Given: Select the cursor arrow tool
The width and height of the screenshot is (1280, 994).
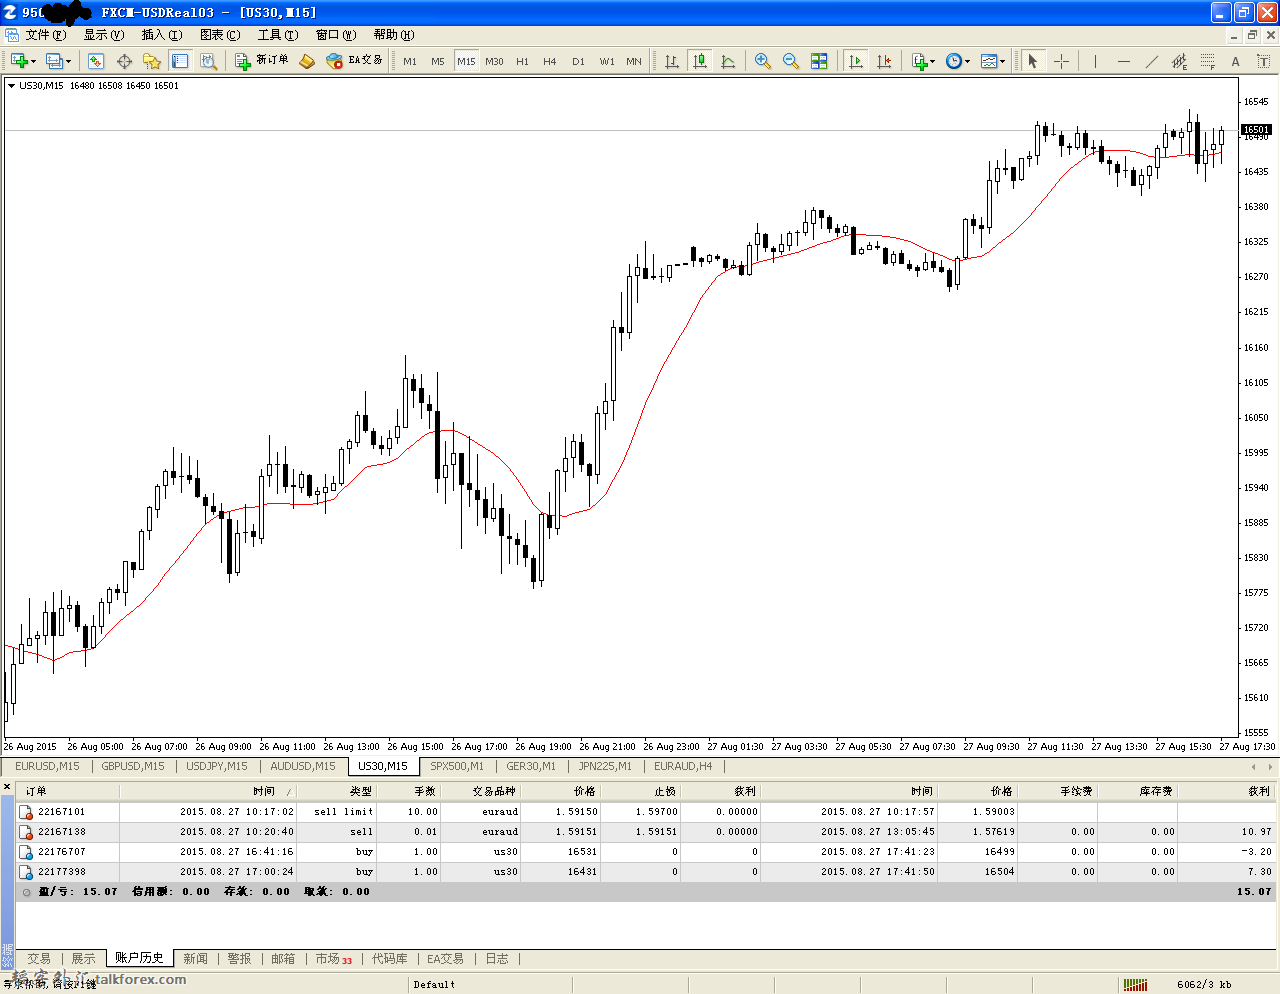Looking at the screenshot, I should (1033, 61).
